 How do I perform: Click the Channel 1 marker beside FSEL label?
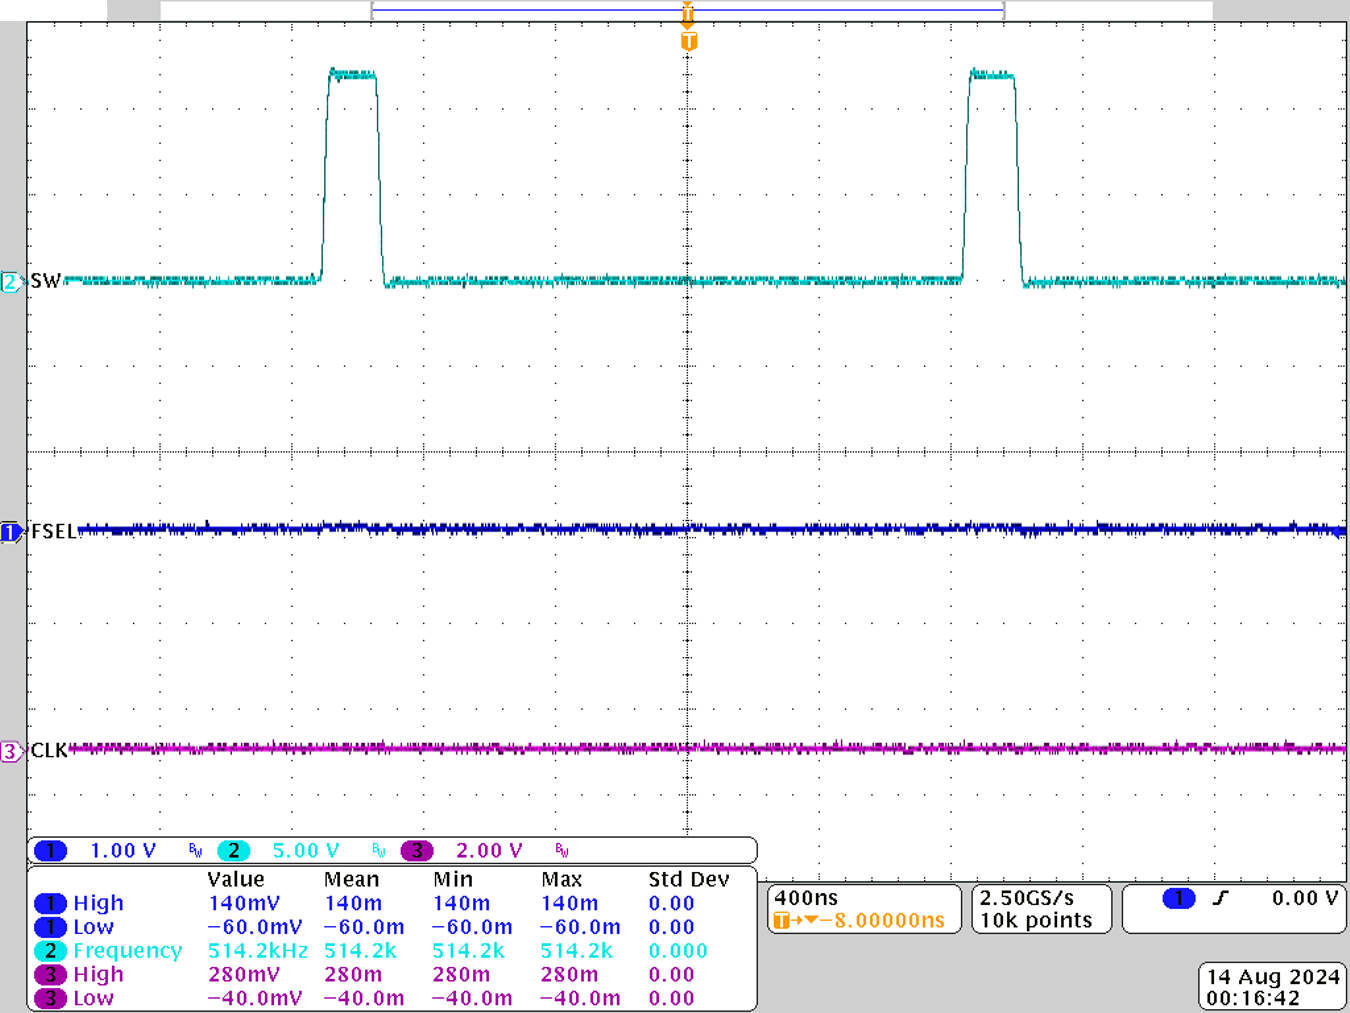[11, 532]
